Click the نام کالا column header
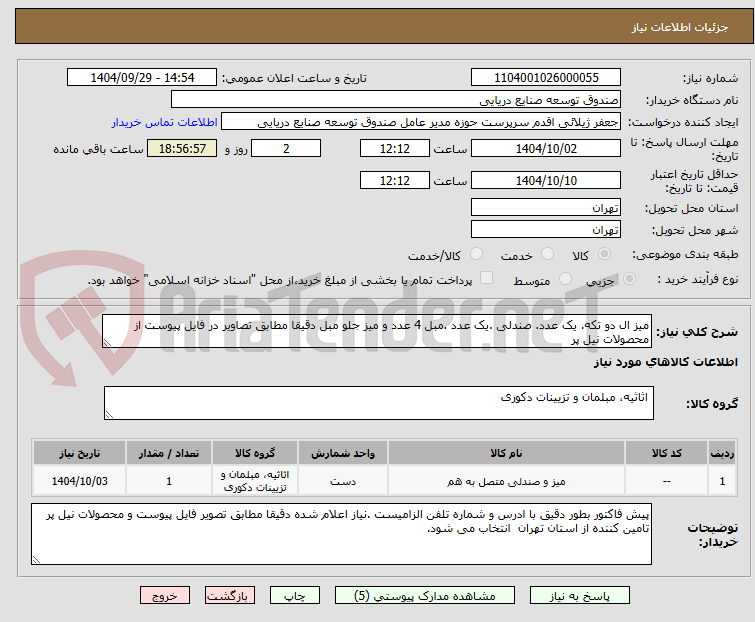 [506, 453]
